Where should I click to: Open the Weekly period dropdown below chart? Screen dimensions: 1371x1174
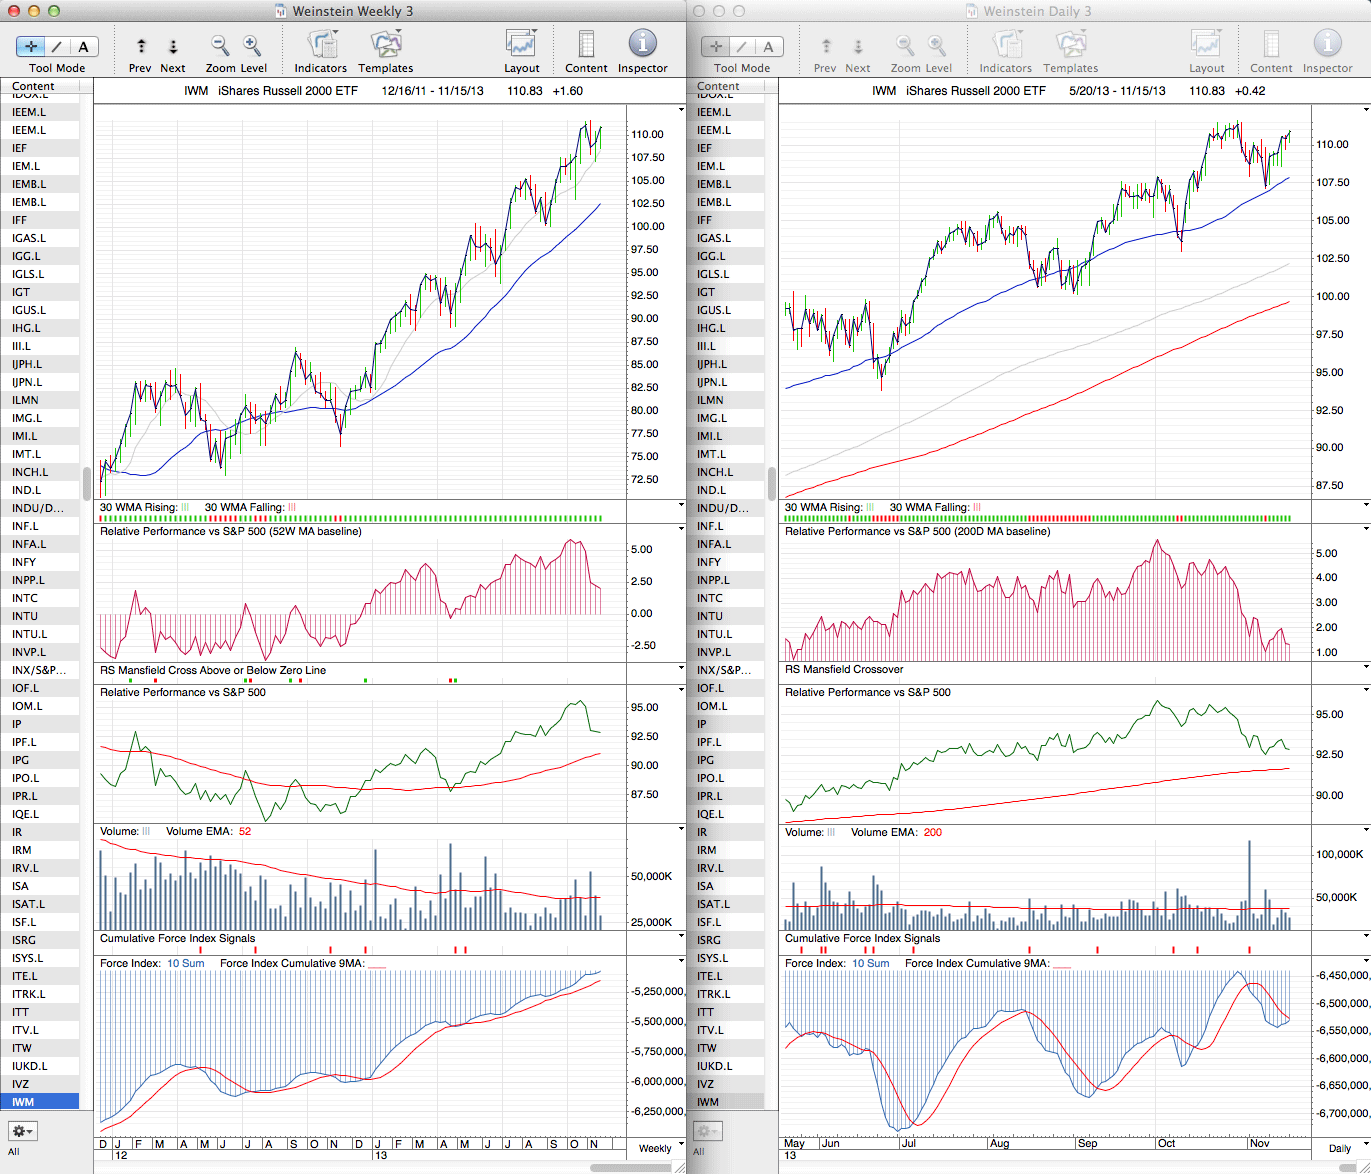point(660,1148)
